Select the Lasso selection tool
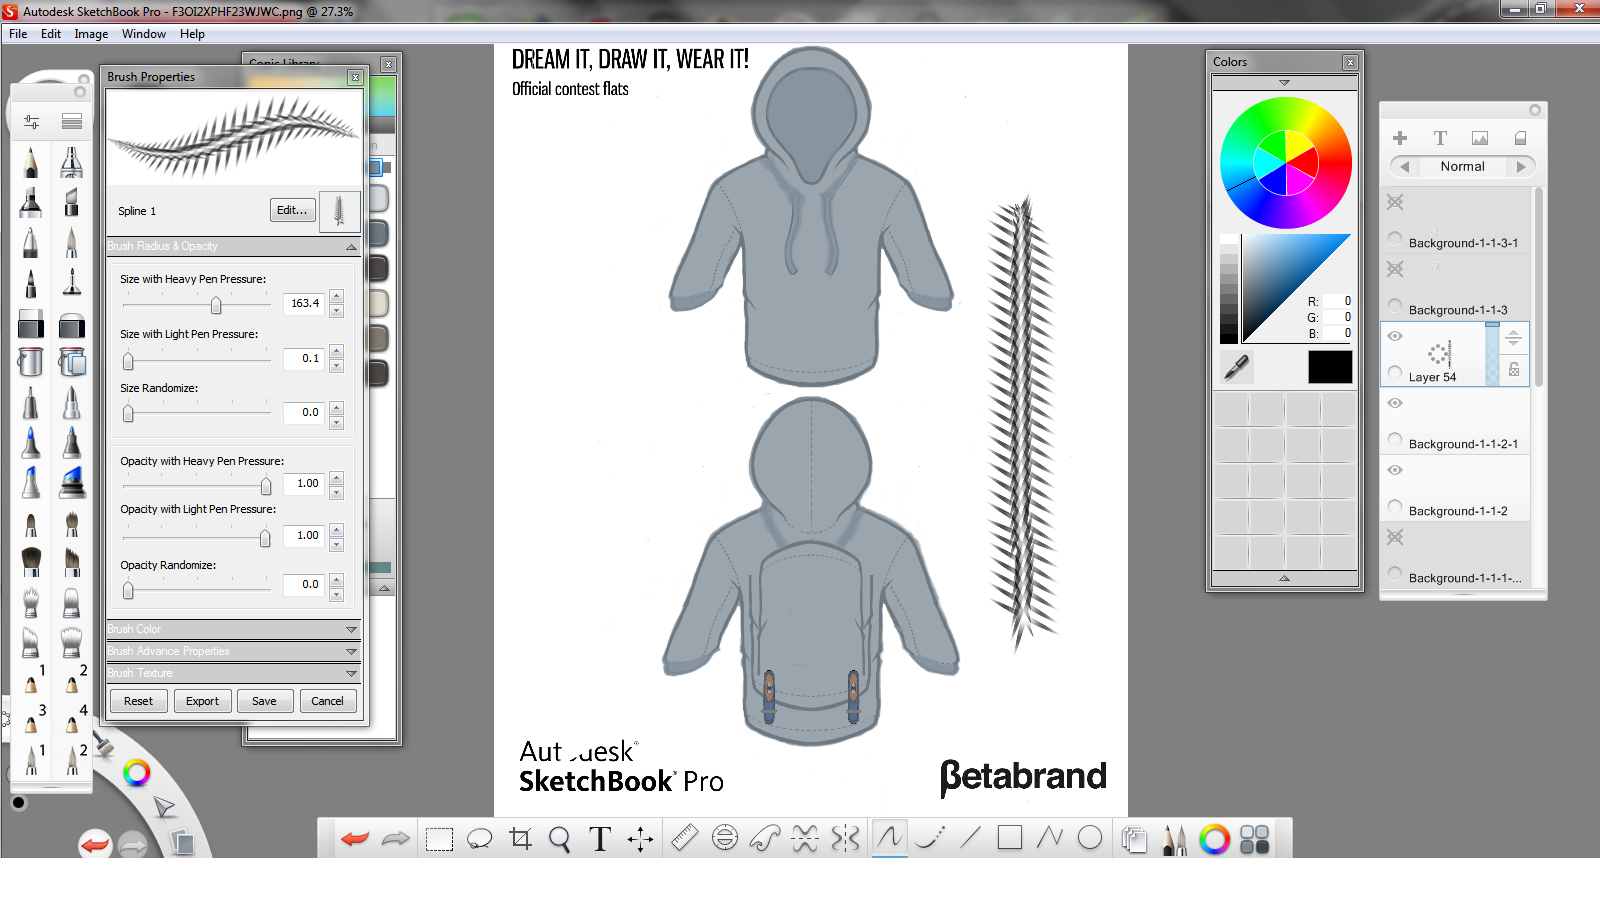 [x=480, y=839]
